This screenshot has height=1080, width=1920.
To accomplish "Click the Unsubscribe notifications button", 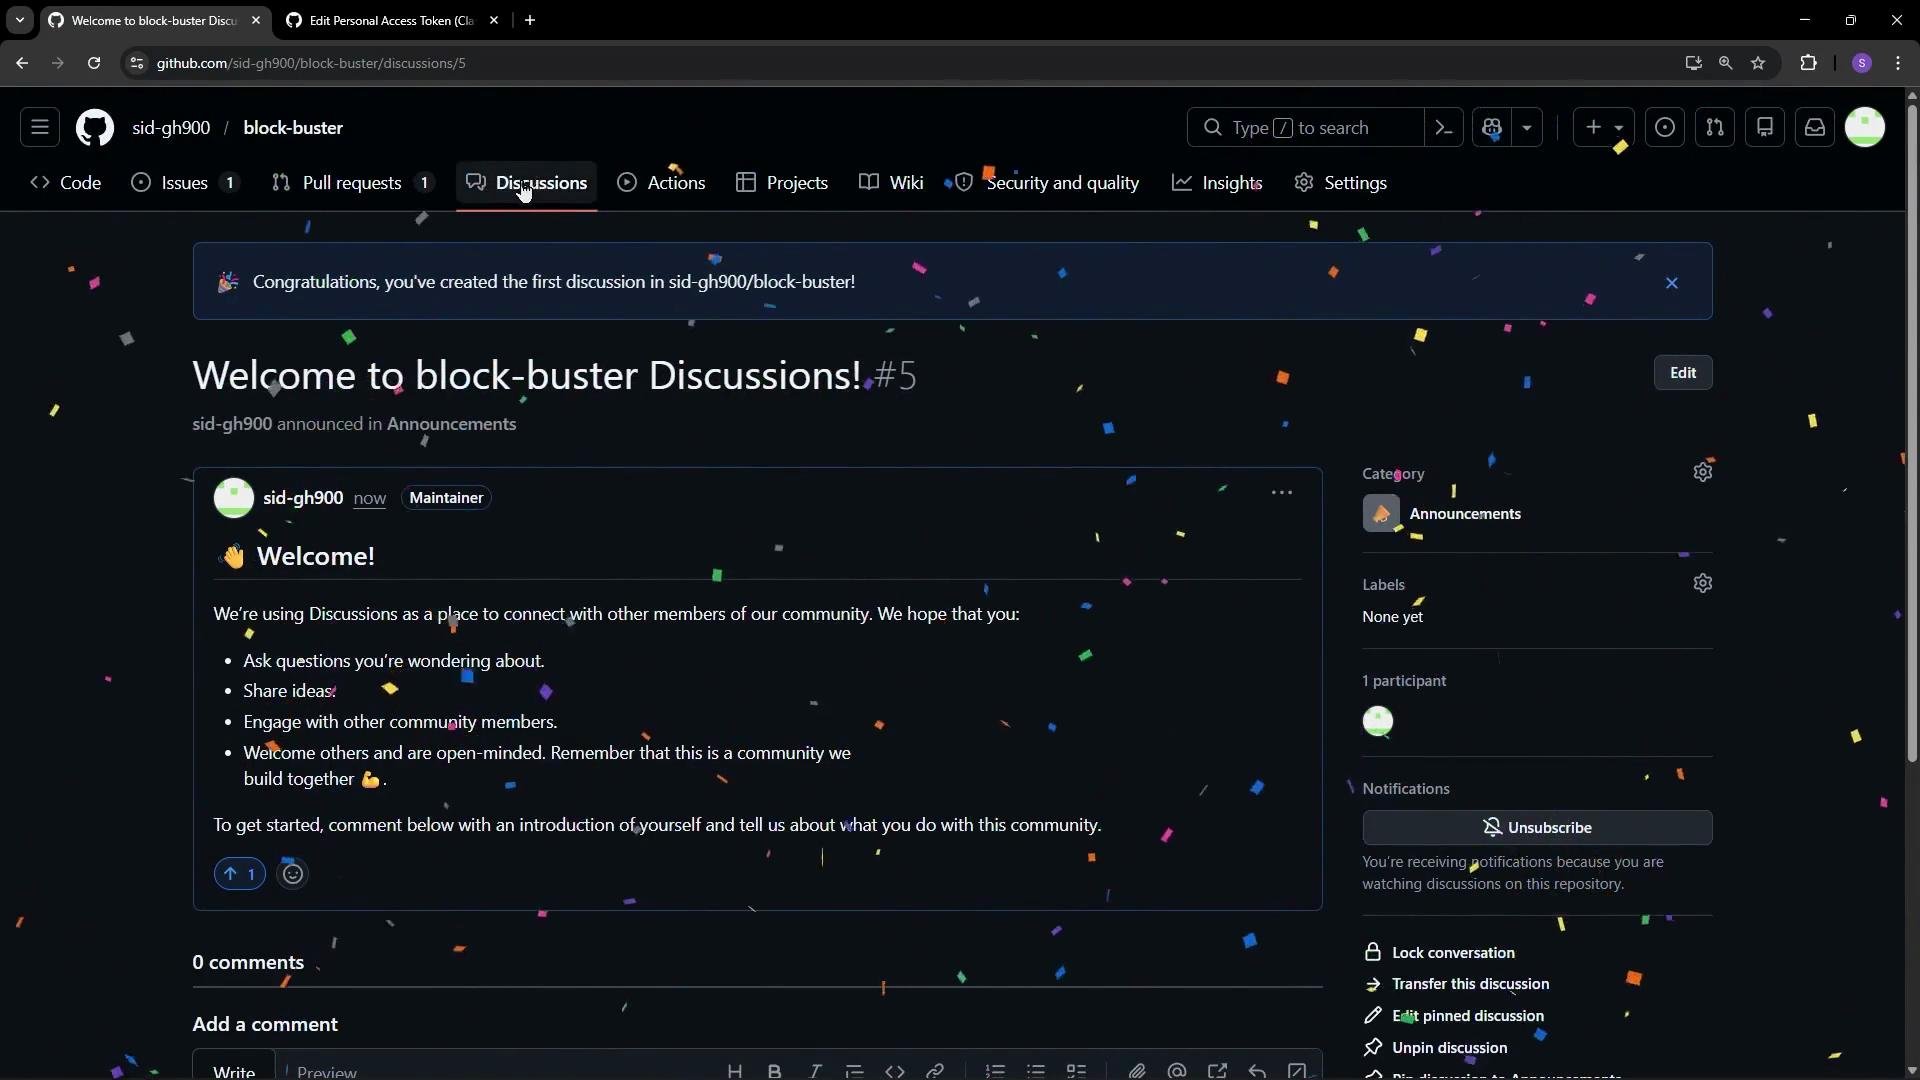I will (1537, 828).
